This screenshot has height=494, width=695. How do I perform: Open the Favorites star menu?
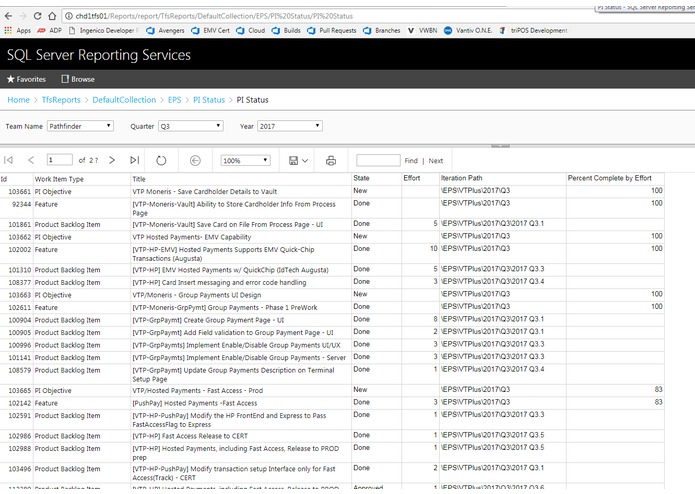(x=27, y=79)
